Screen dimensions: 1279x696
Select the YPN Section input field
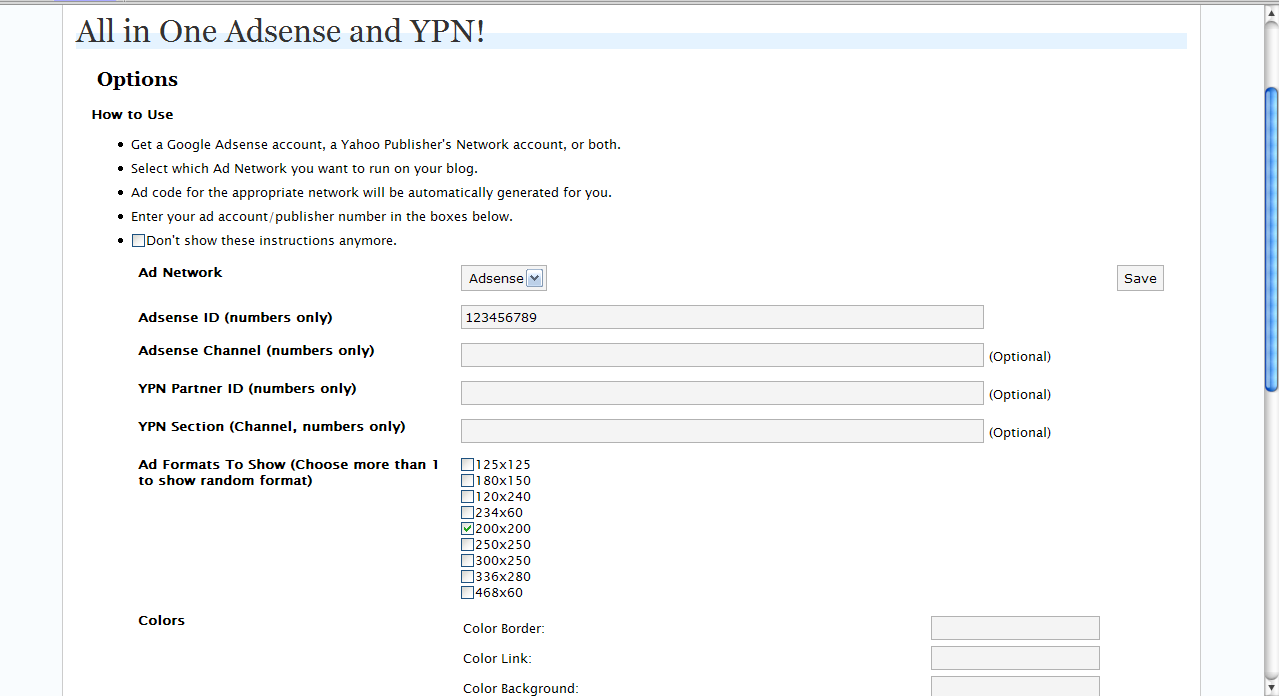(x=721, y=431)
